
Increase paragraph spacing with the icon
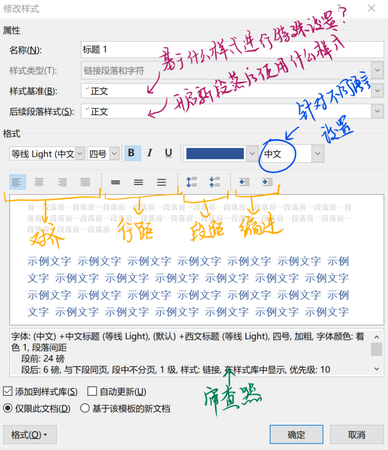click(x=191, y=182)
